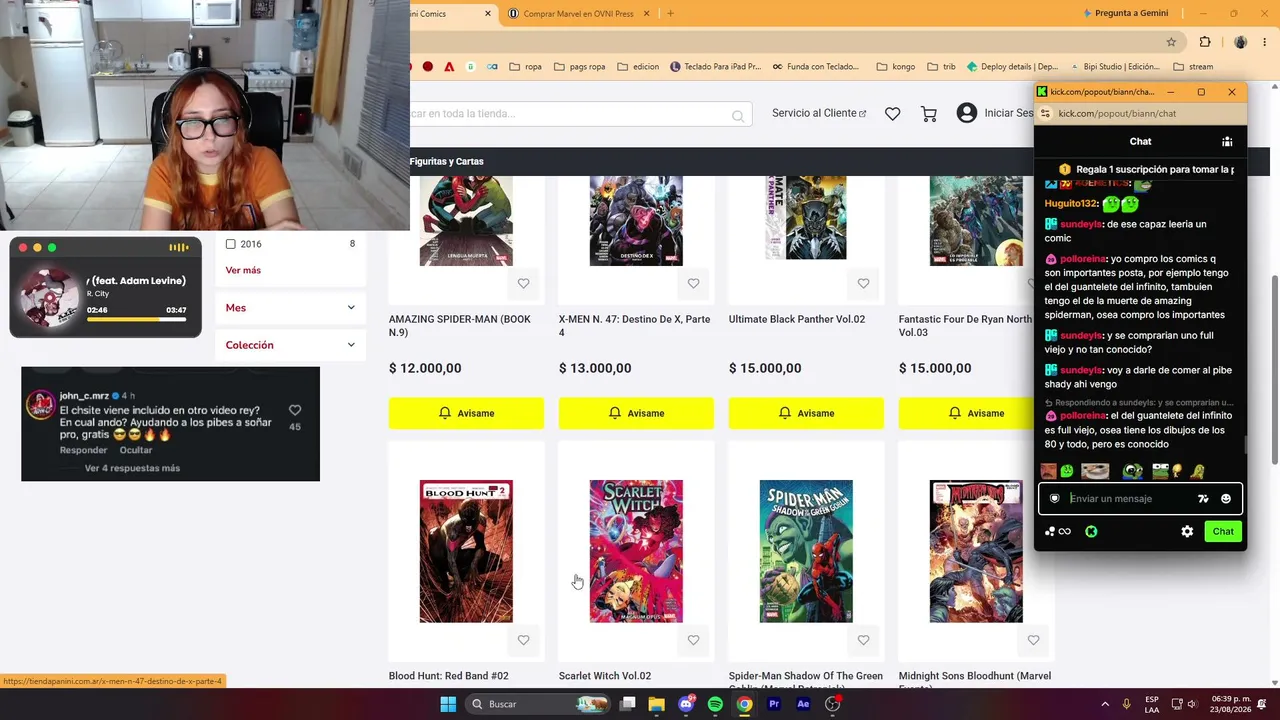Image resolution: width=1280 pixels, height=720 pixels.
Task: Click the user account avatar icon
Action: click(966, 113)
